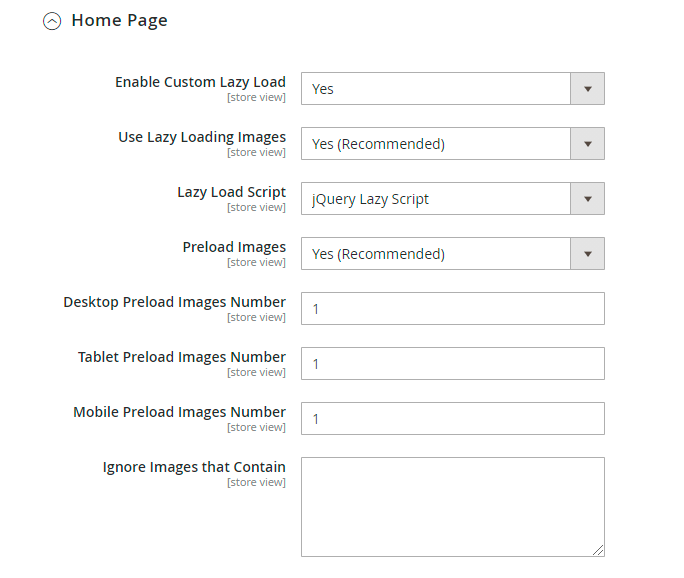The height and width of the screenshot is (578, 684).
Task: Click the arrow button of Lazy Load Script
Action: pos(587,199)
